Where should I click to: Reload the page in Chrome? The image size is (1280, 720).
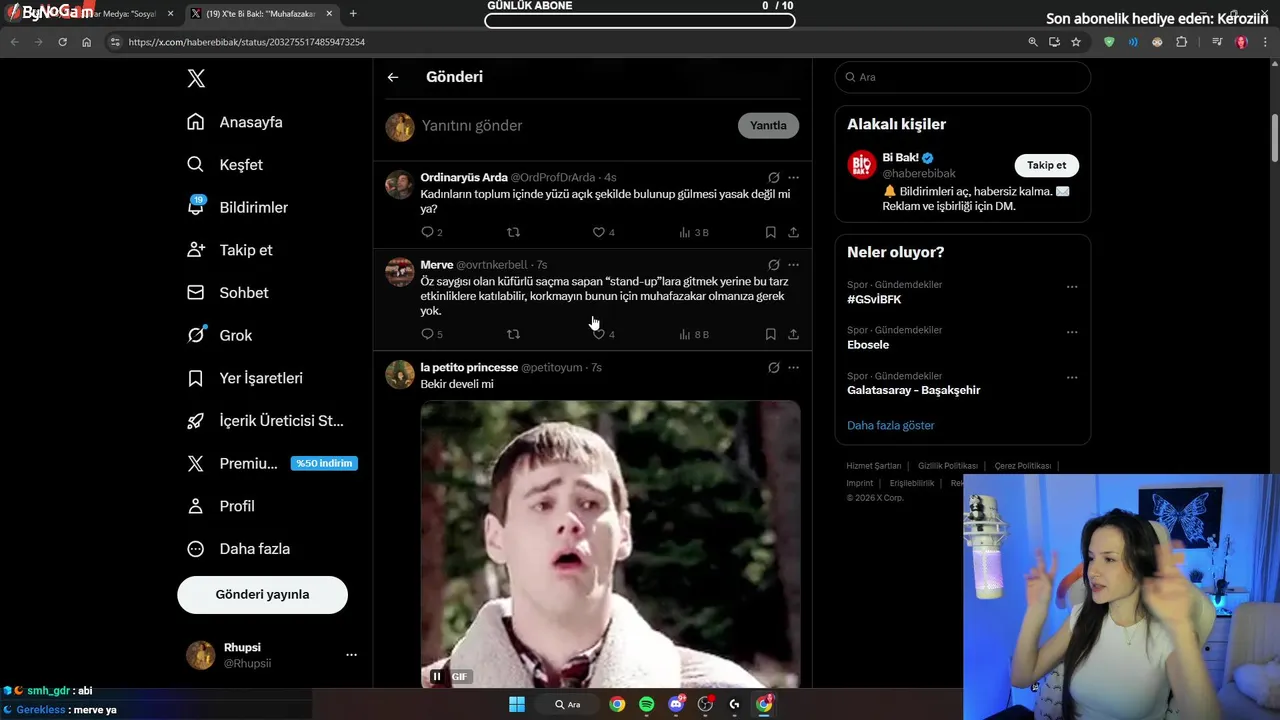(62, 42)
